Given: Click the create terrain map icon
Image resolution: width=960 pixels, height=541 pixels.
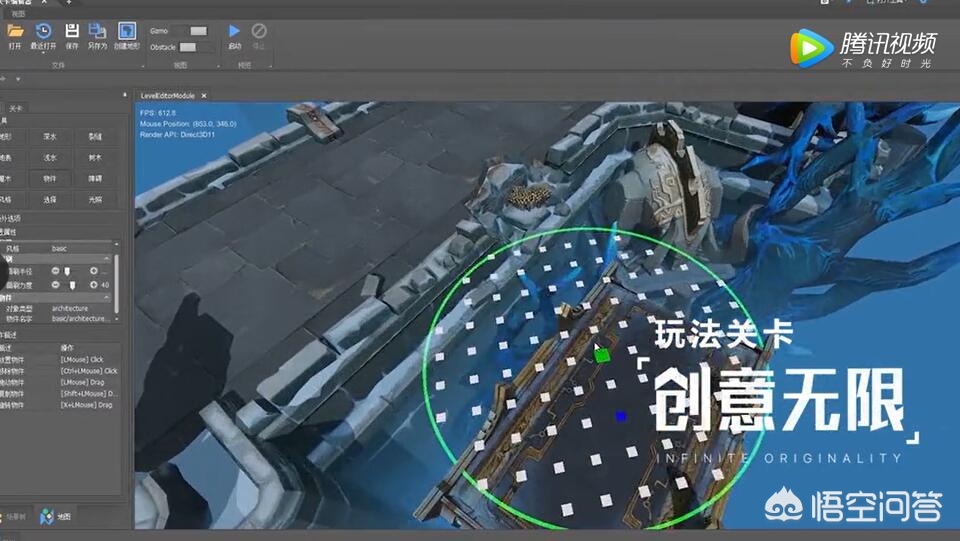Looking at the screenshot, I should (x=127, y=31).
